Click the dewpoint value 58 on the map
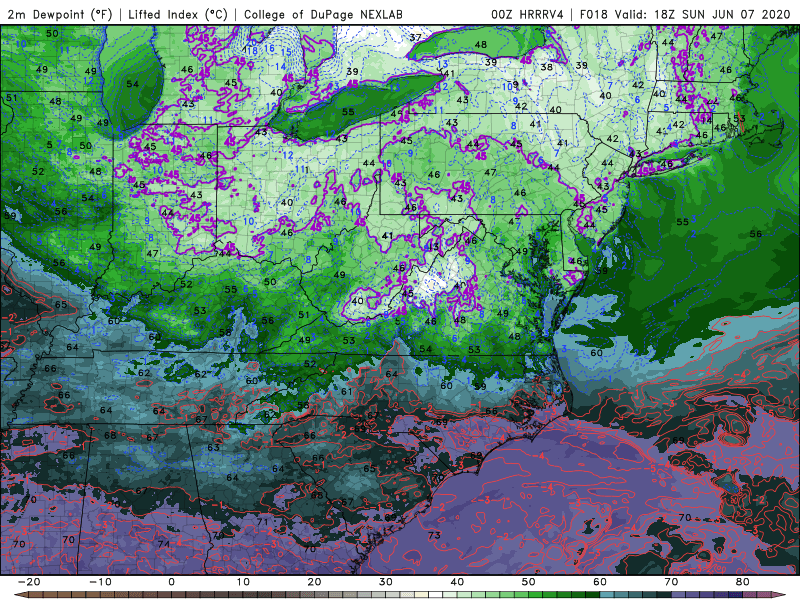The height and width of the screenshot is (600, 800). pyautogui.click(x=225, y=332)
